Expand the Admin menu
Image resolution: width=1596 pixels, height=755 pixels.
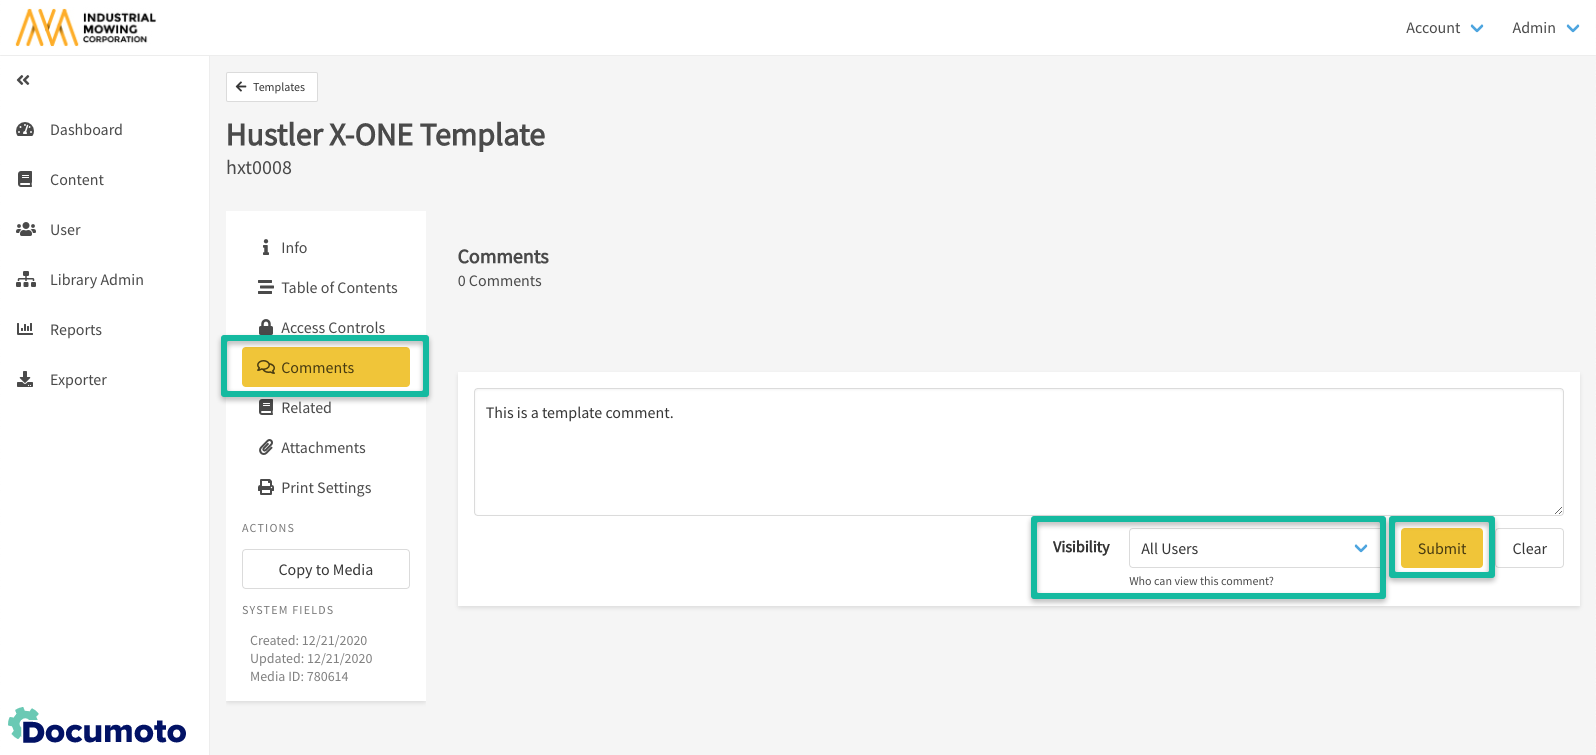pyautogui.click(x=1544, y=28)
